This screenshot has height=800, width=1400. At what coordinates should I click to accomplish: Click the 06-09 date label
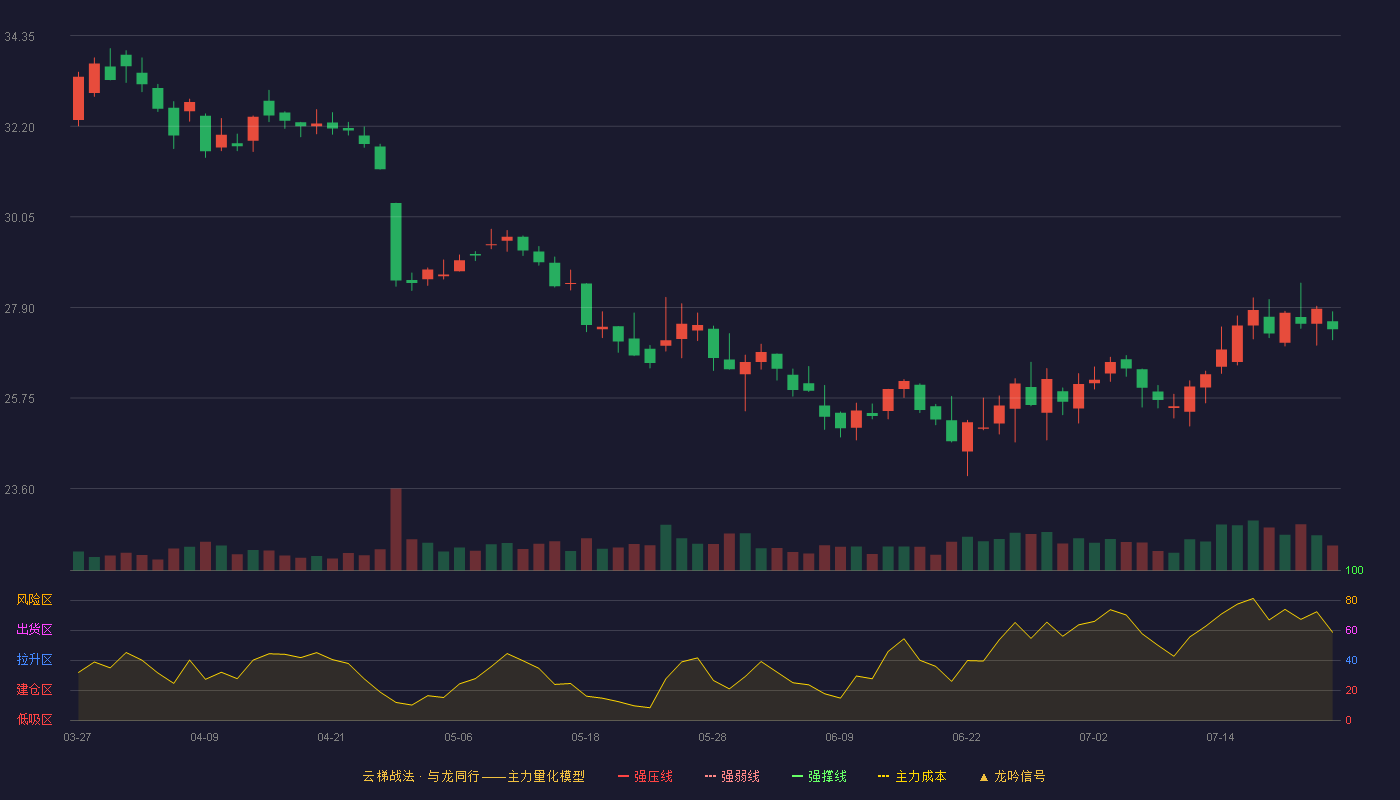(839, 737)
